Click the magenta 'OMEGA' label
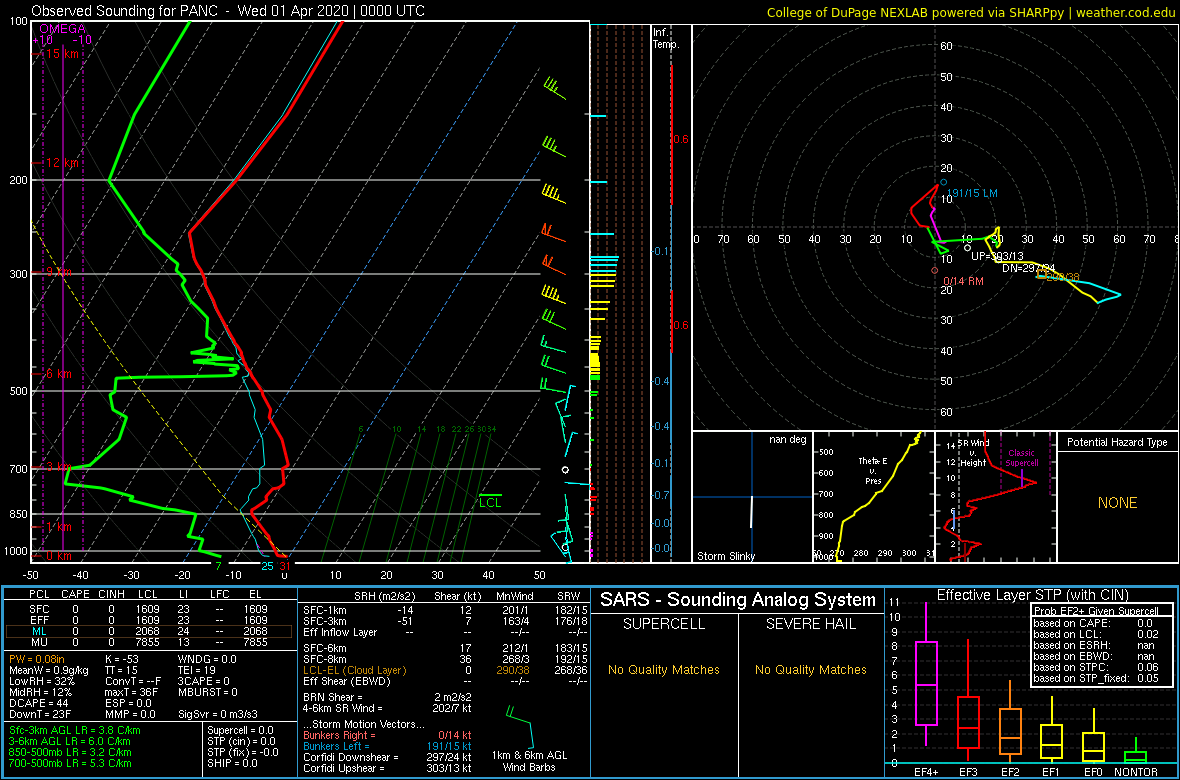This screenshot has width=1180, height=780. [x=62, y=29]
